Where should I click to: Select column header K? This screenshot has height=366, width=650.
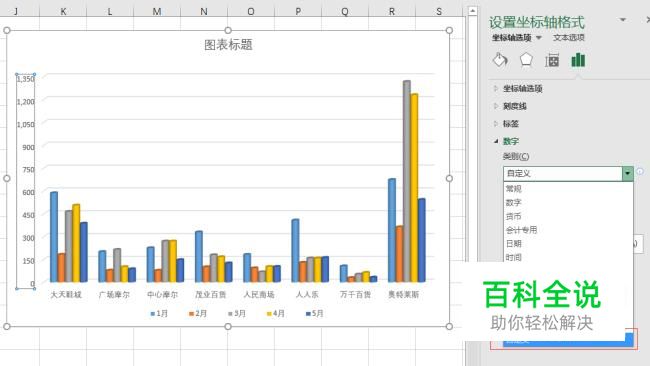tap(63, 12)
